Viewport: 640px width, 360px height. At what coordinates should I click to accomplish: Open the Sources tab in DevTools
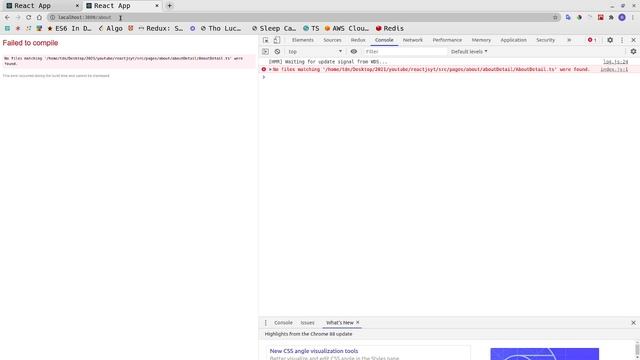332,40
